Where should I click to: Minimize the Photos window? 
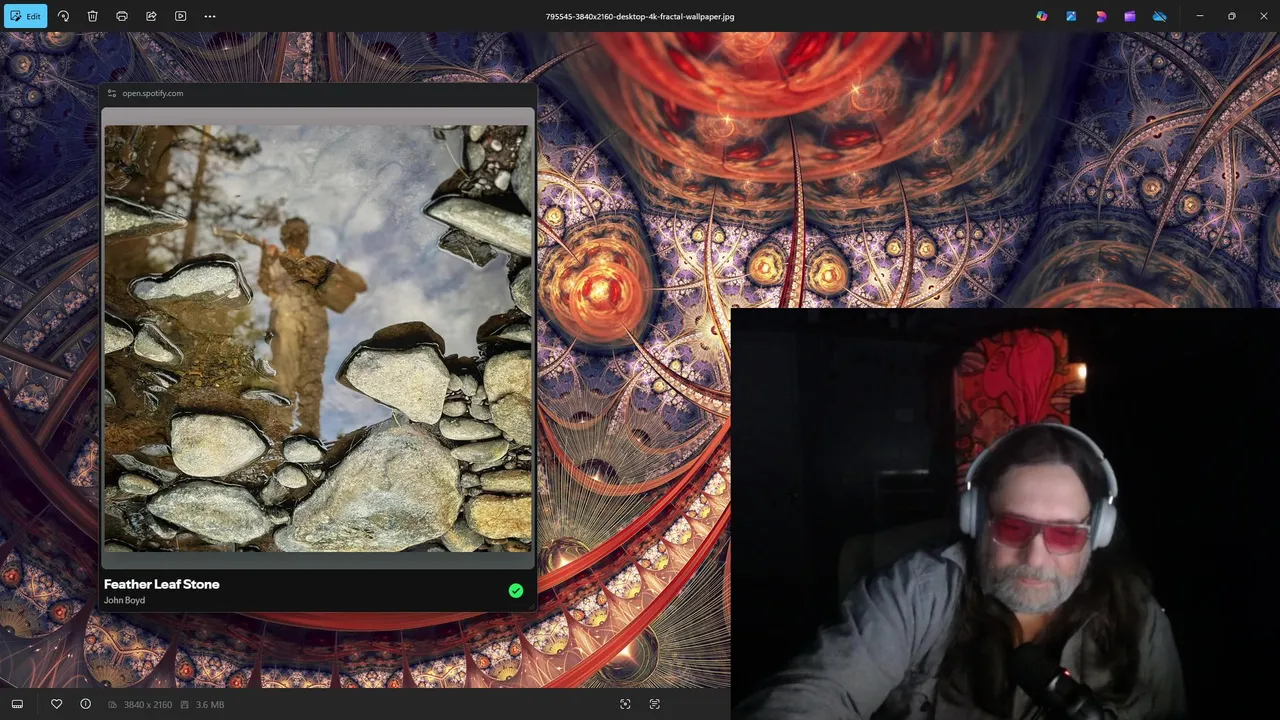click(x=1200, y=16)
